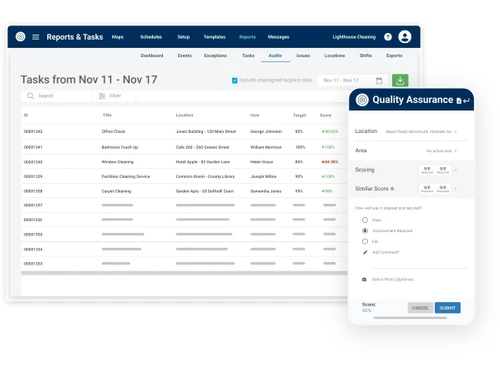Click the green download export button
The width and height of the screenshot is (500, 375).
tap(400, 80)
